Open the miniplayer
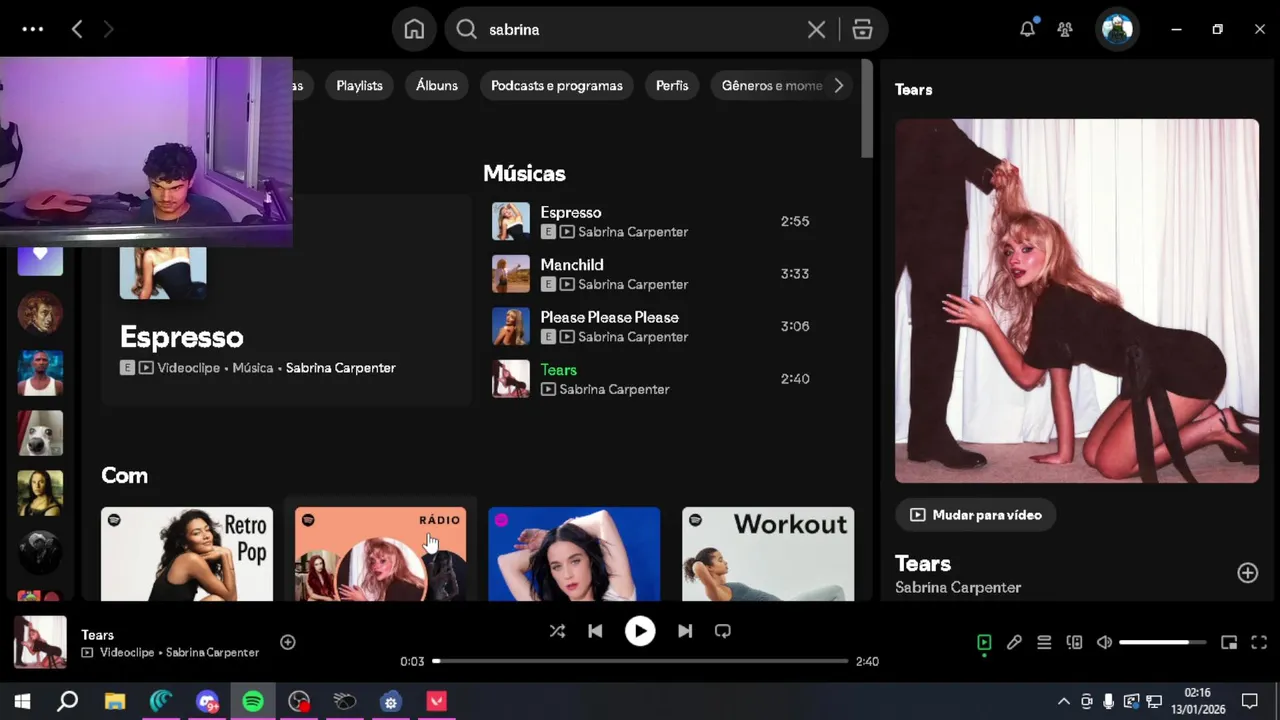The image size is (1280, 720). tap(1229, 642)
